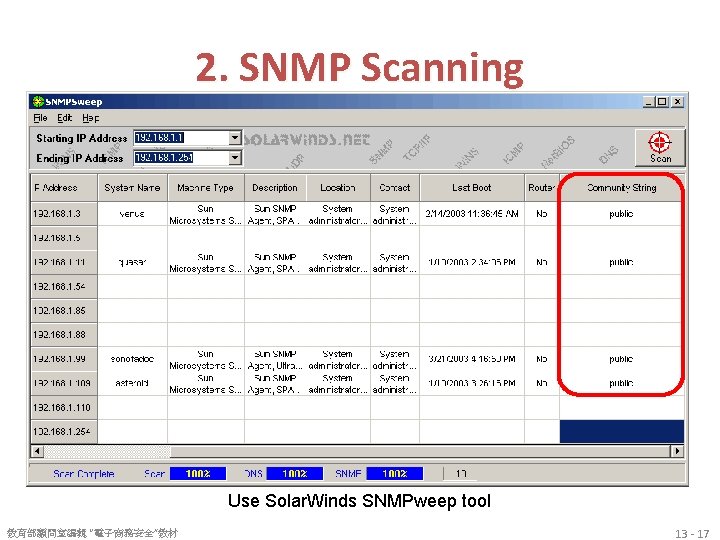Click the Router 'No' cell in 192.168.1.3 row

[x=542, y=214]
